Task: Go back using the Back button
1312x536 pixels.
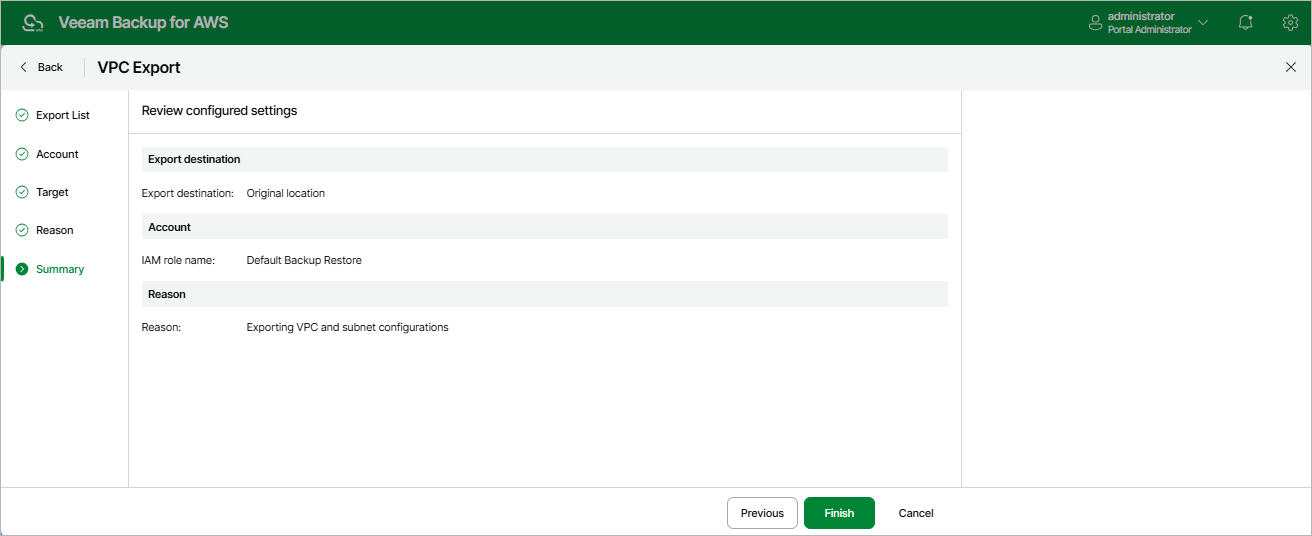Action: pyautogui.click(x=41, y=67)
